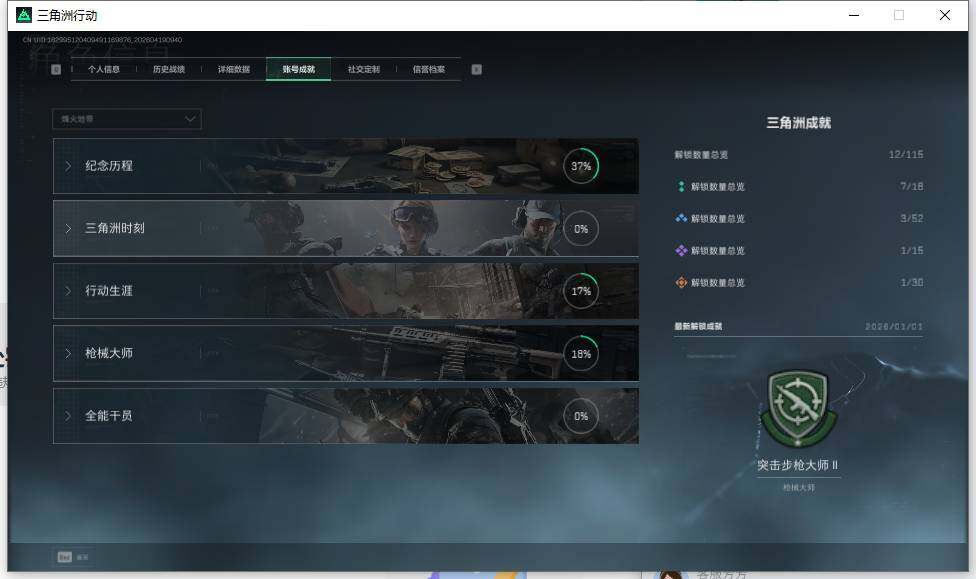Click the 3/52 unlock count
The height and width of the screenshot is (579, 976).
tap(911, 219)
